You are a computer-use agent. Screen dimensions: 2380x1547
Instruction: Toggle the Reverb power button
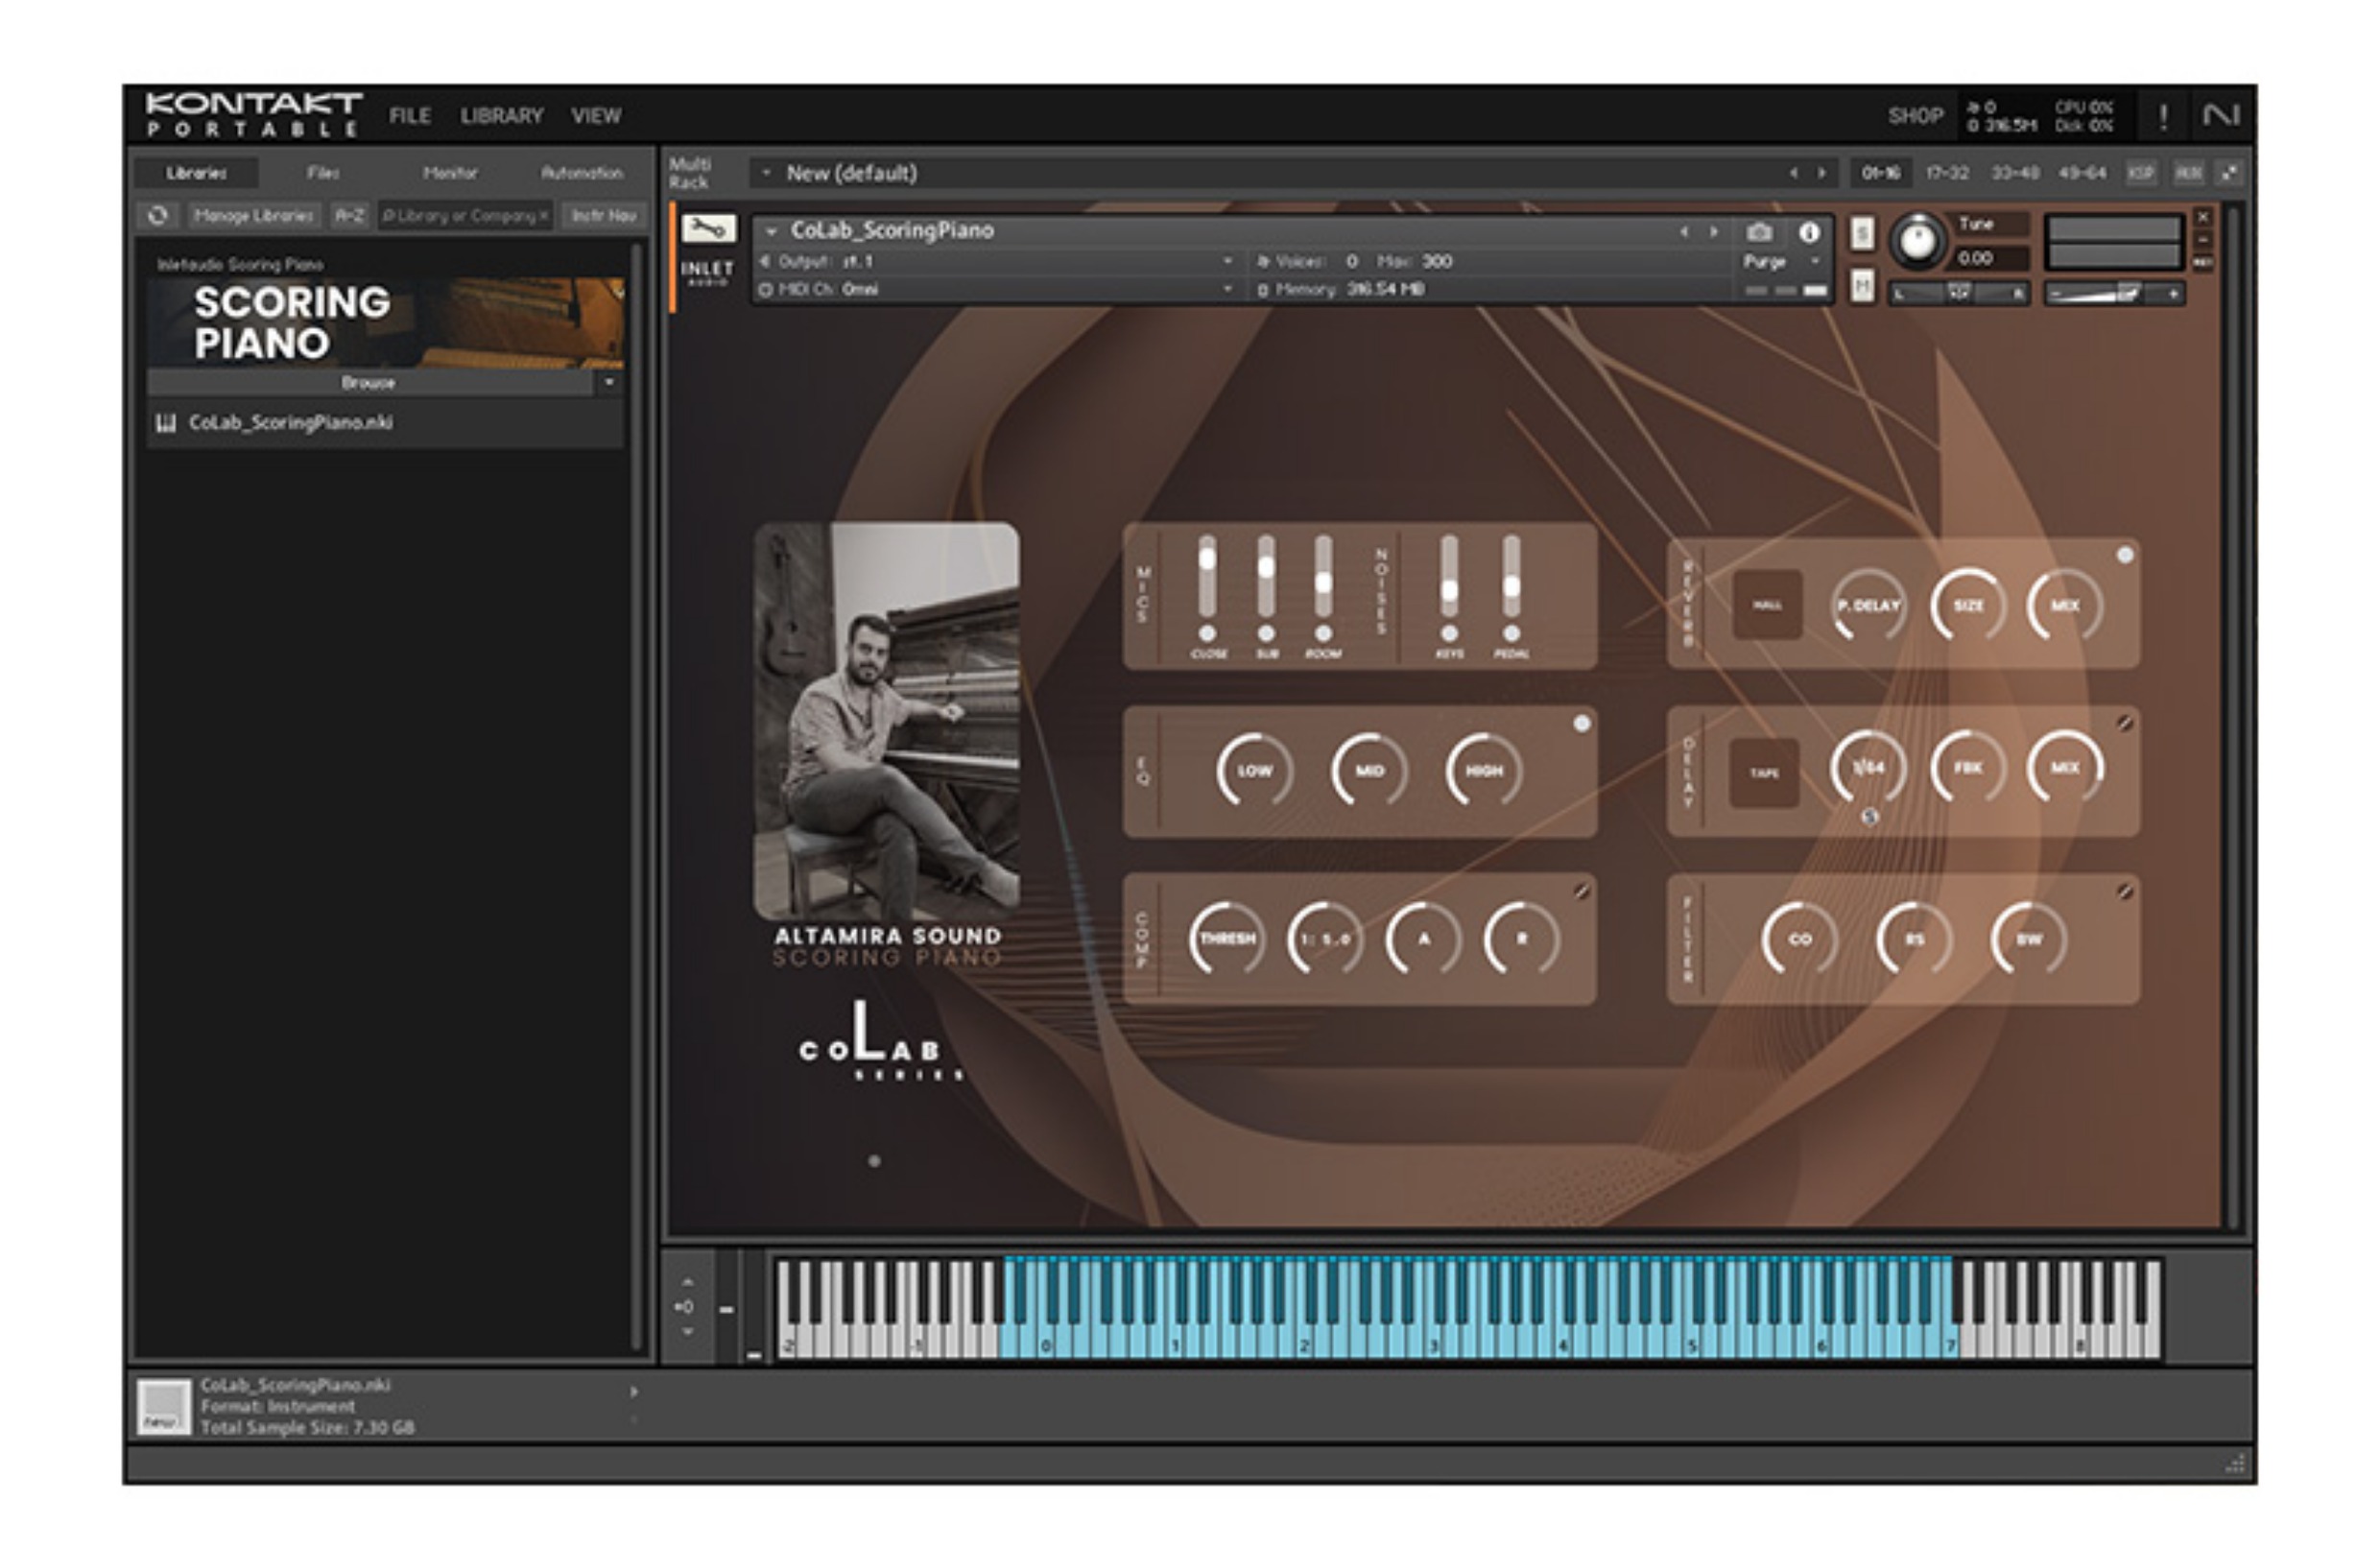tap(2125, 555)
